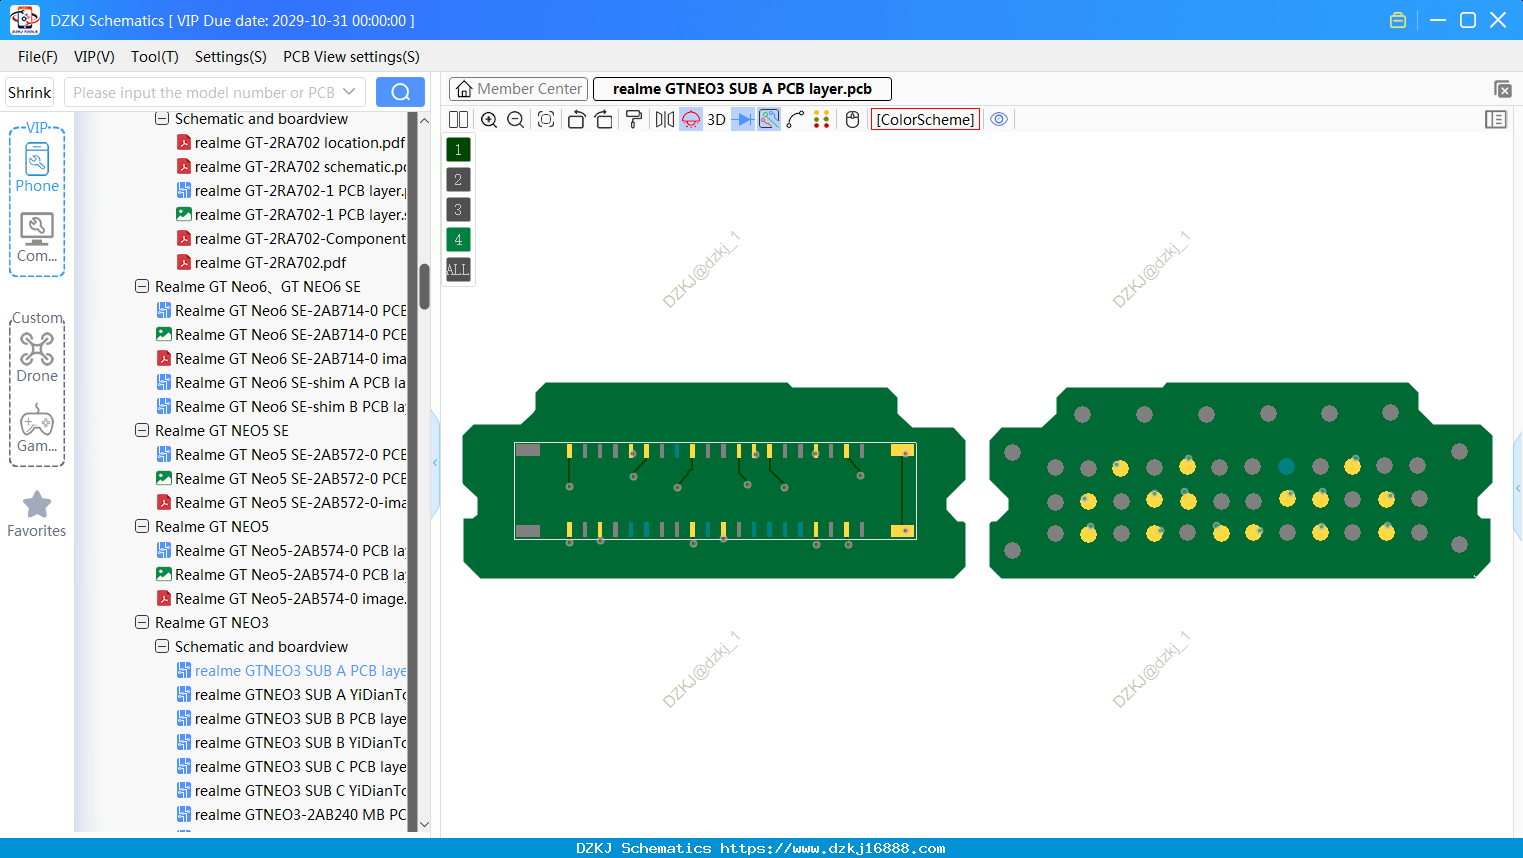The height and width of the screenshot is (858, 1523).
Task: Open realme GT-2RA702 location.pdf
Action: pos(291,142)
